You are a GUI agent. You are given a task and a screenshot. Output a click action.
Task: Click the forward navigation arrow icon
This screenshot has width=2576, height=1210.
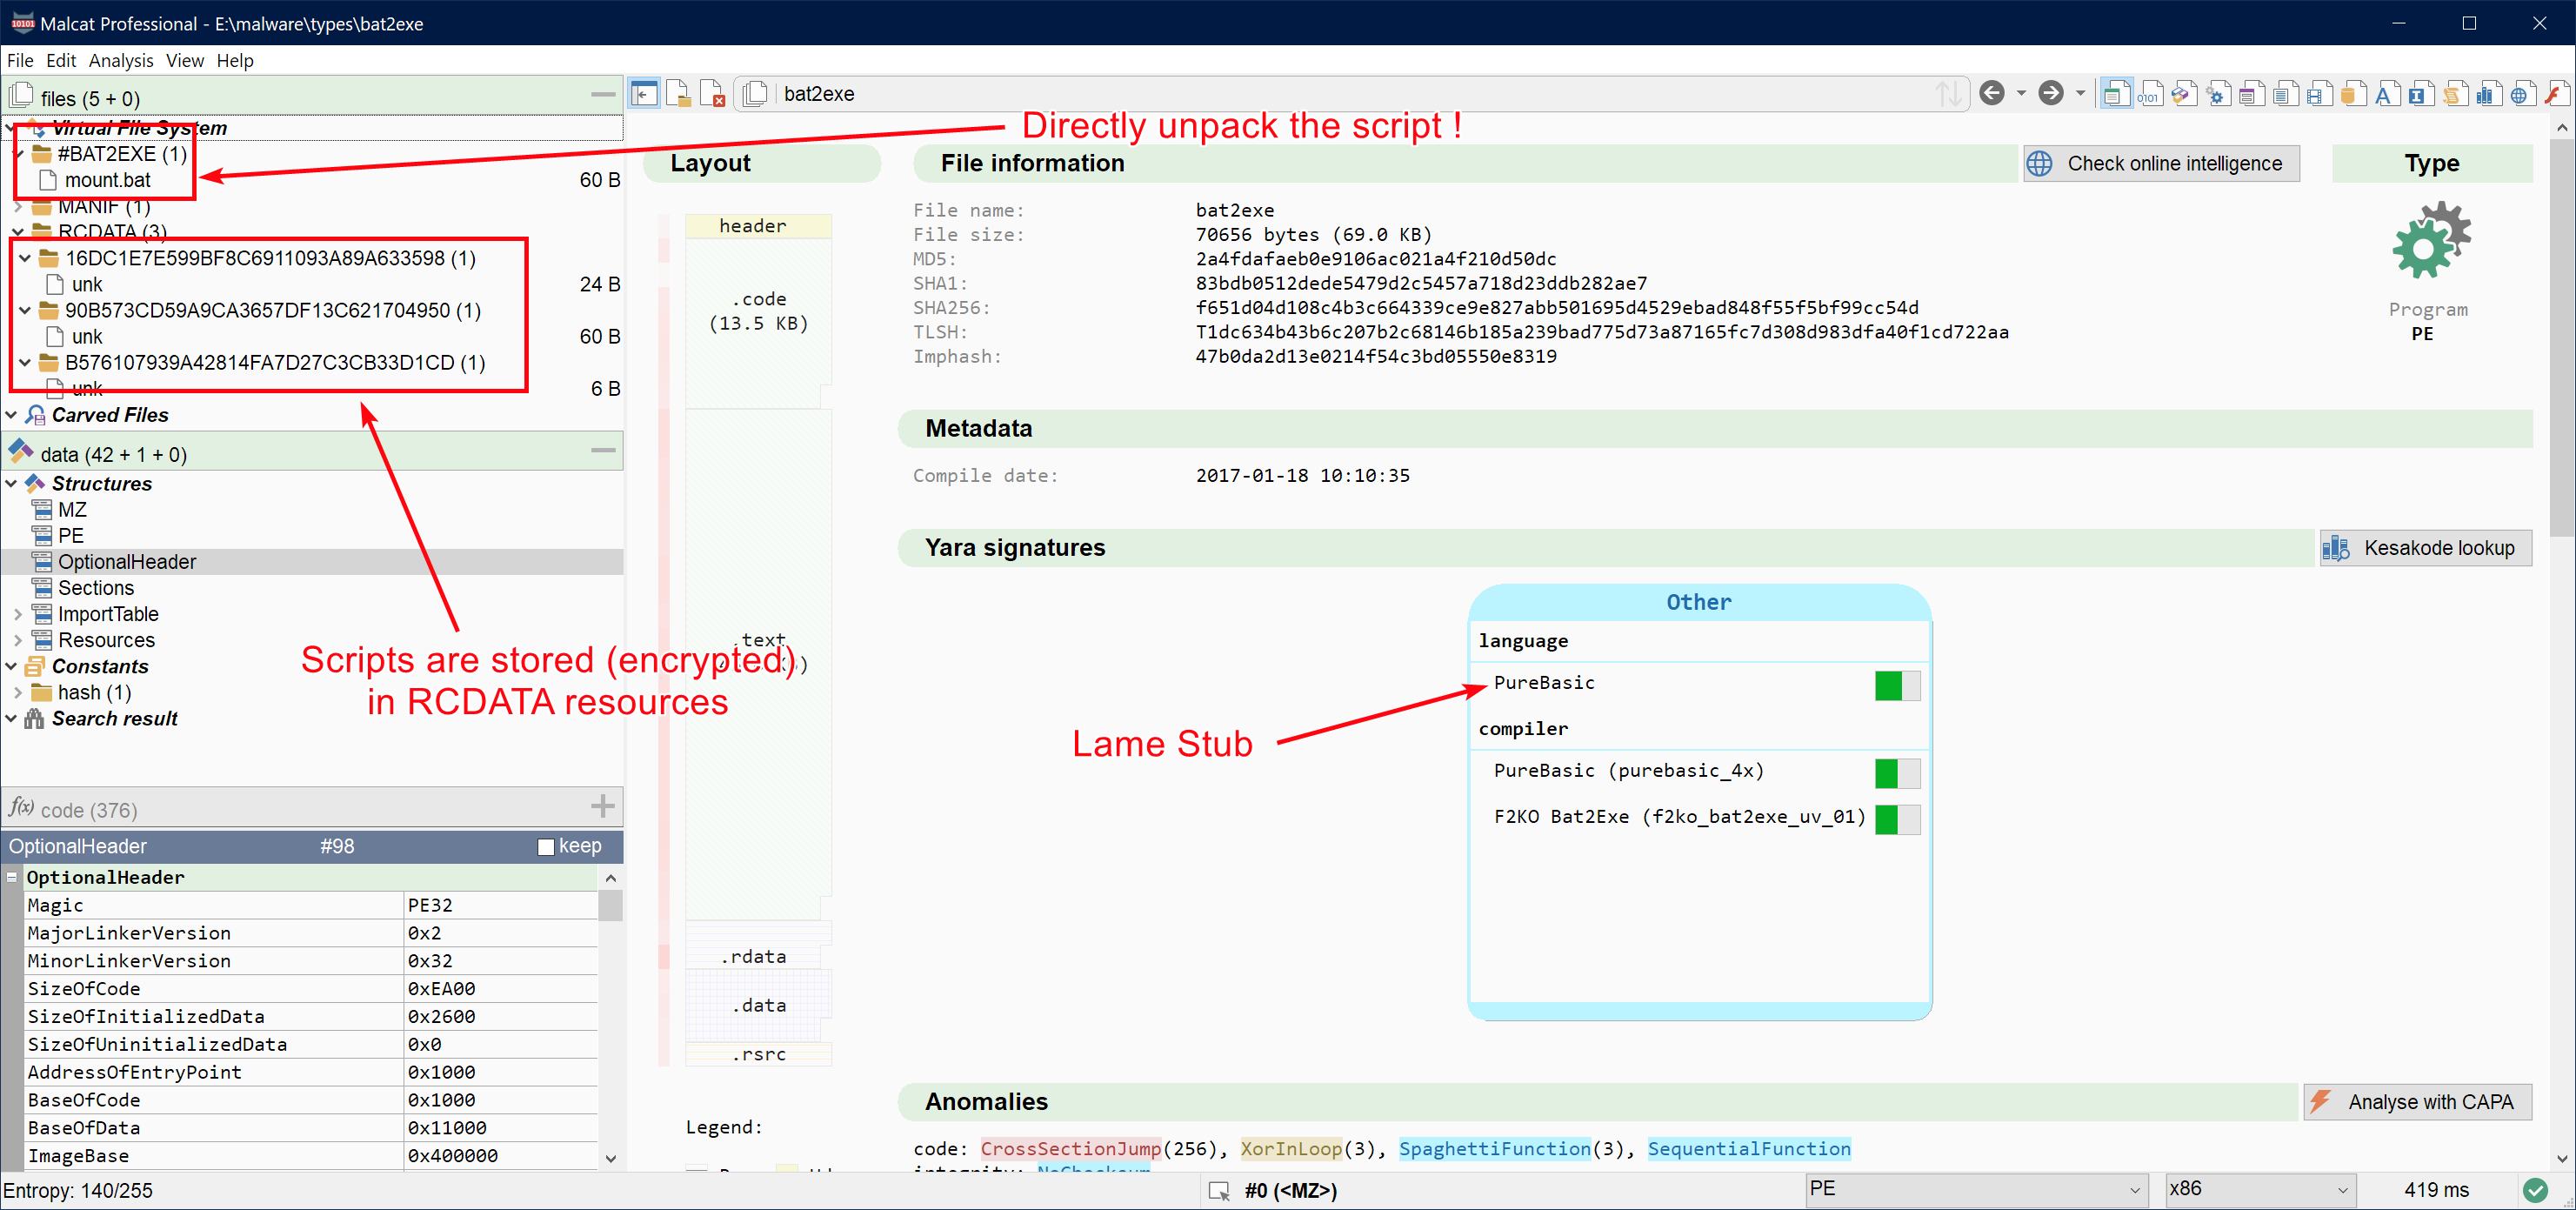[2045, 94]
